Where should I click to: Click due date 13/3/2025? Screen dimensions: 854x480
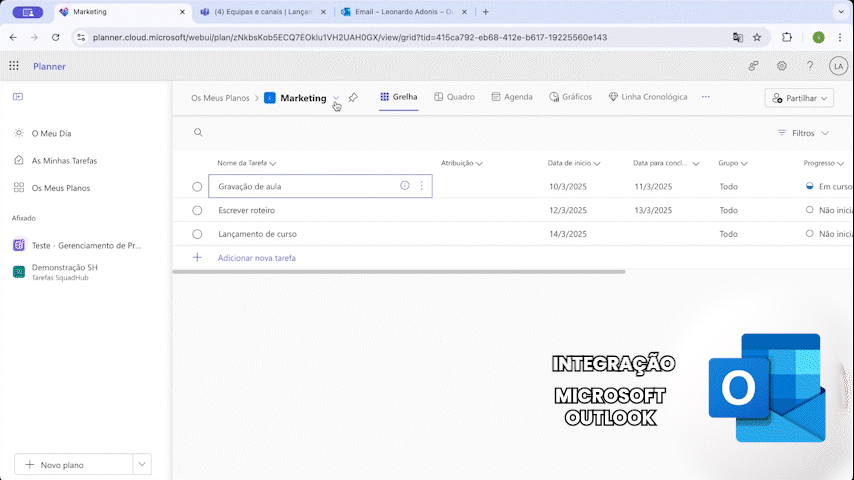click(x=653, y=210)
